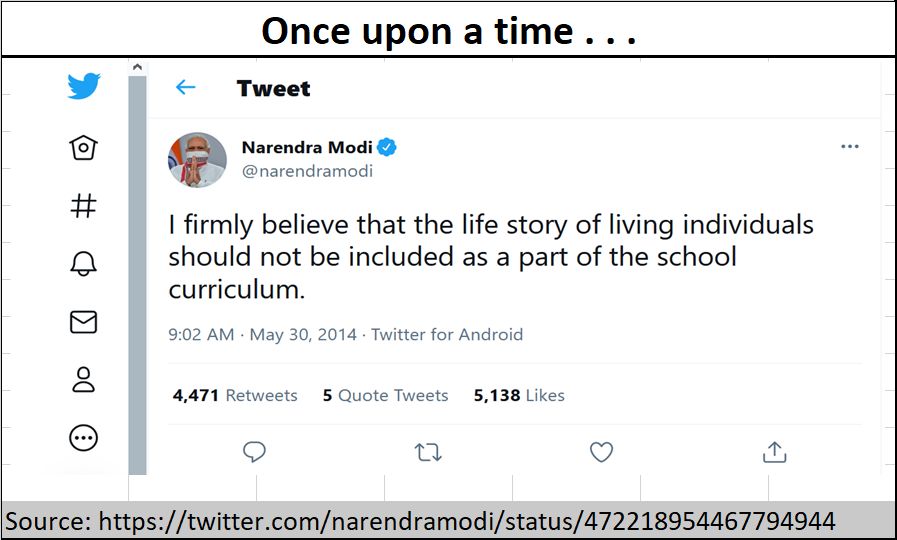Open Messages envelope icon
The width and height of the screenshot is (897, 540).
click(84, 322)
